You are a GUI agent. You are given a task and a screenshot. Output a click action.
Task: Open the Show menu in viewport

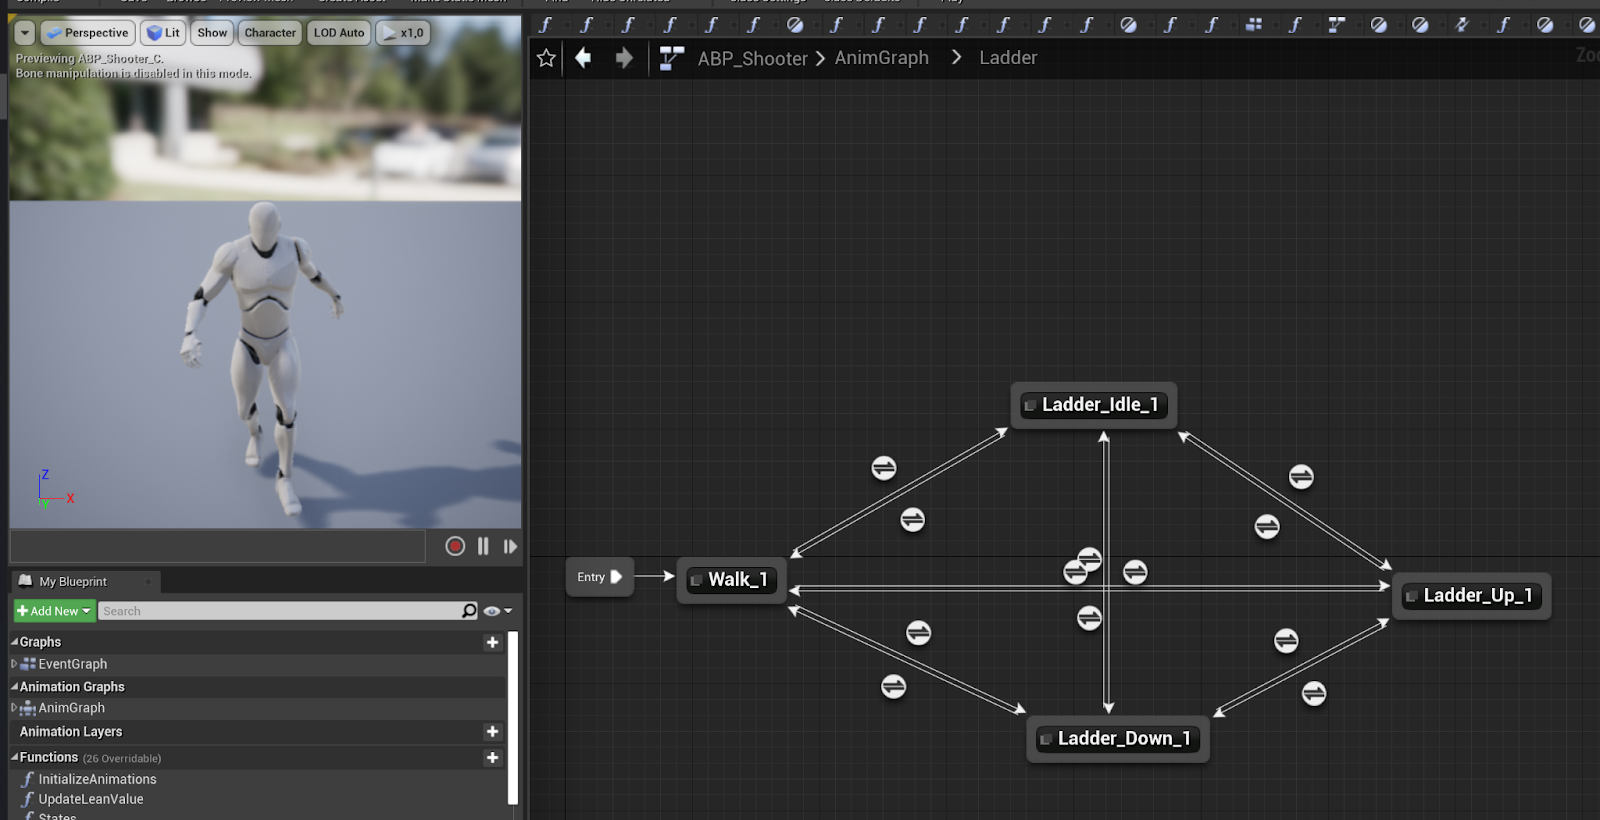(x=212, y=33)
